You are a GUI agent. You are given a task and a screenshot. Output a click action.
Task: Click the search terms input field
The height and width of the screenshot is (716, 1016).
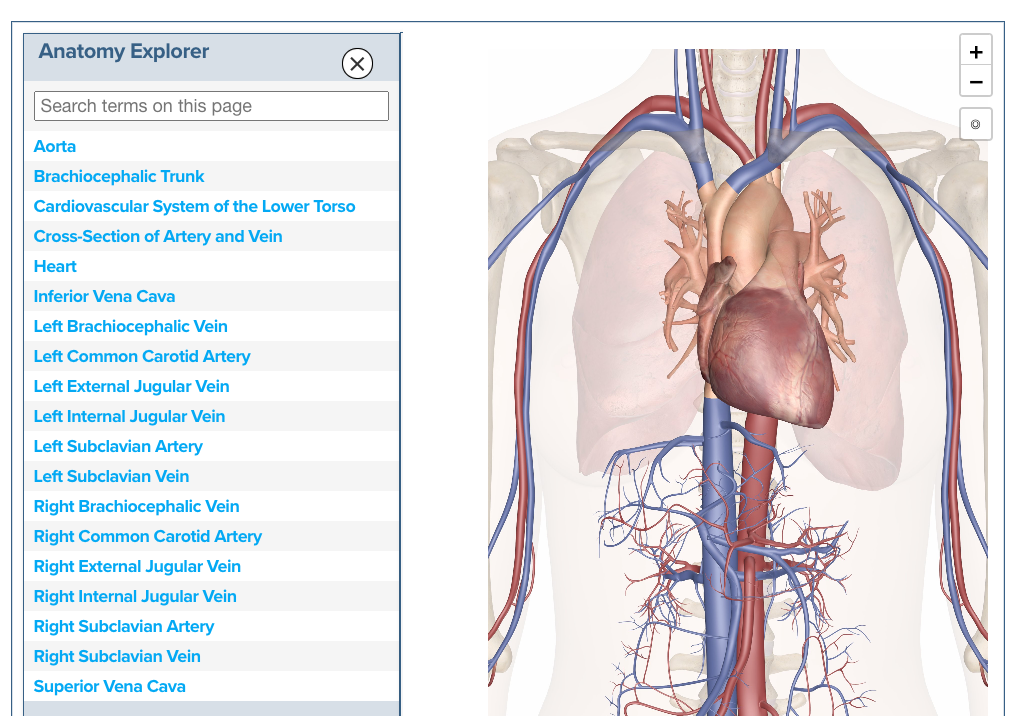pos(211,106)
